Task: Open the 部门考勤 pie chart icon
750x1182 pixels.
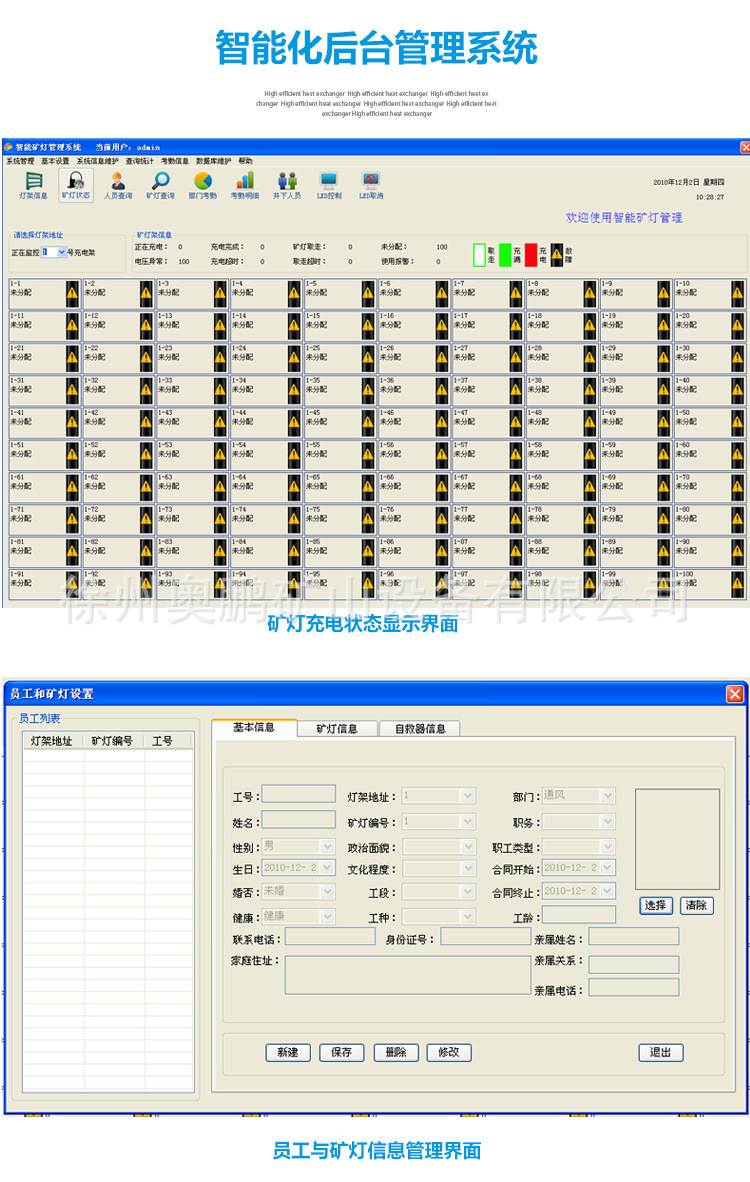Action: pyautogui.click(x=202, y=183)
